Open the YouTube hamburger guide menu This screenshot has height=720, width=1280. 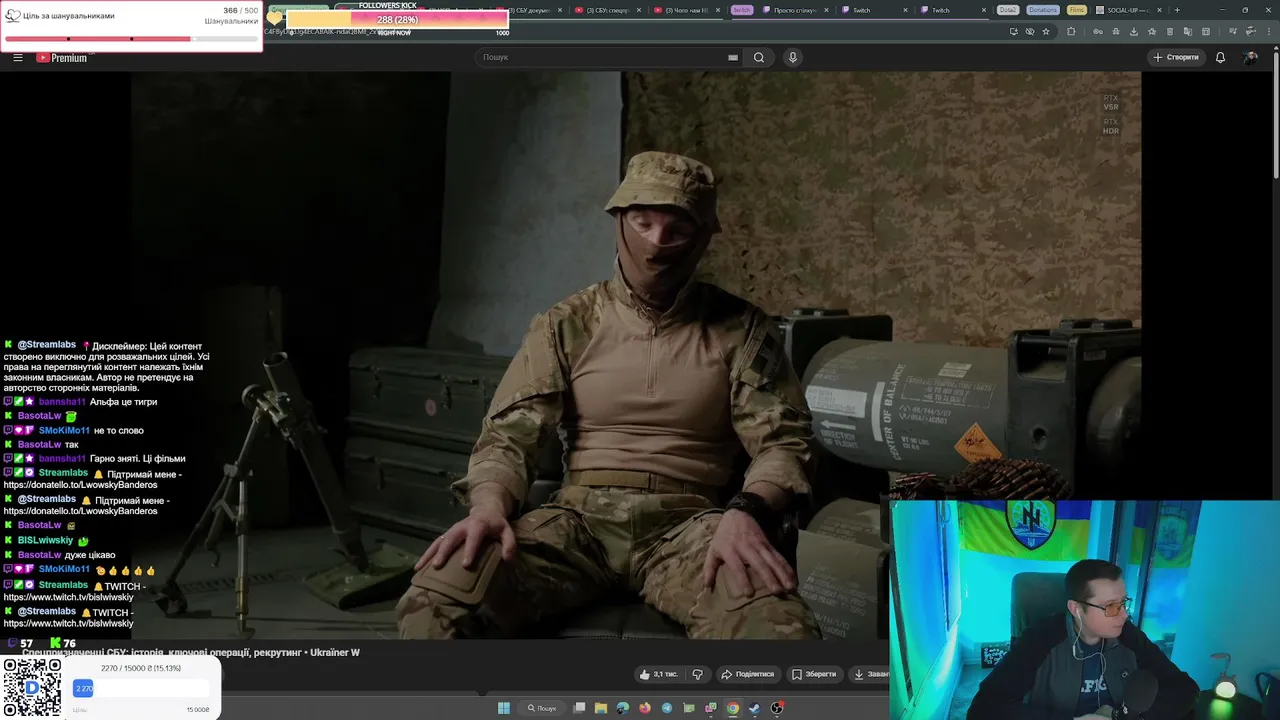[x=18, y=57]
